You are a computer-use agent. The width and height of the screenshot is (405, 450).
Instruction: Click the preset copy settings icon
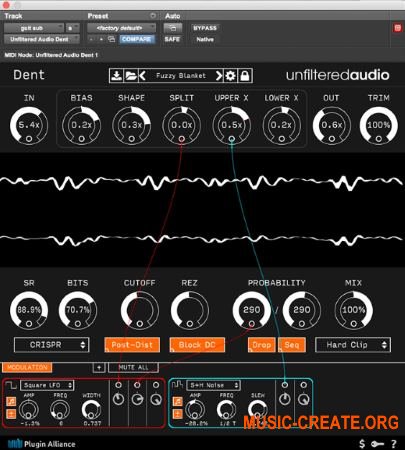pos(112,39)
